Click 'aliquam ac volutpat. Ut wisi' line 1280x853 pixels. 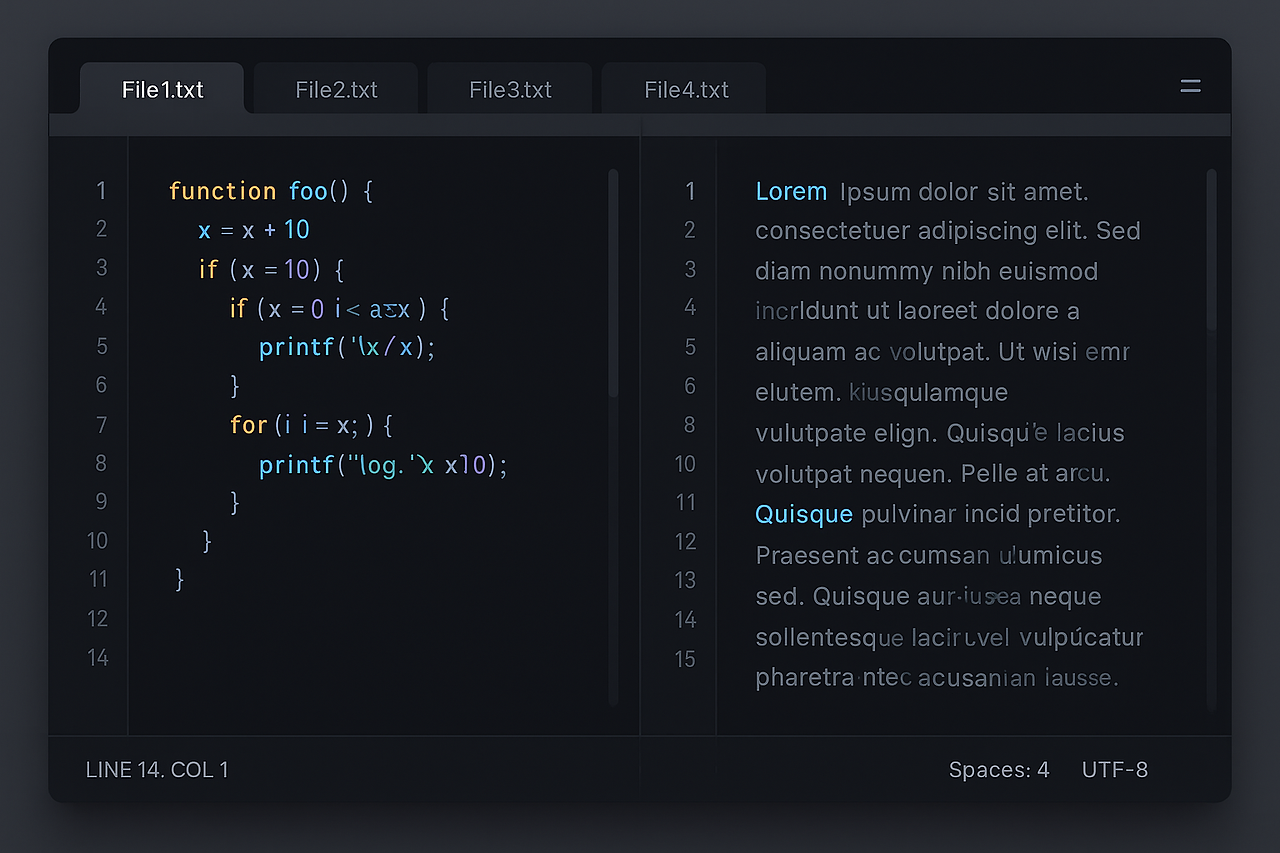[943, 353]
